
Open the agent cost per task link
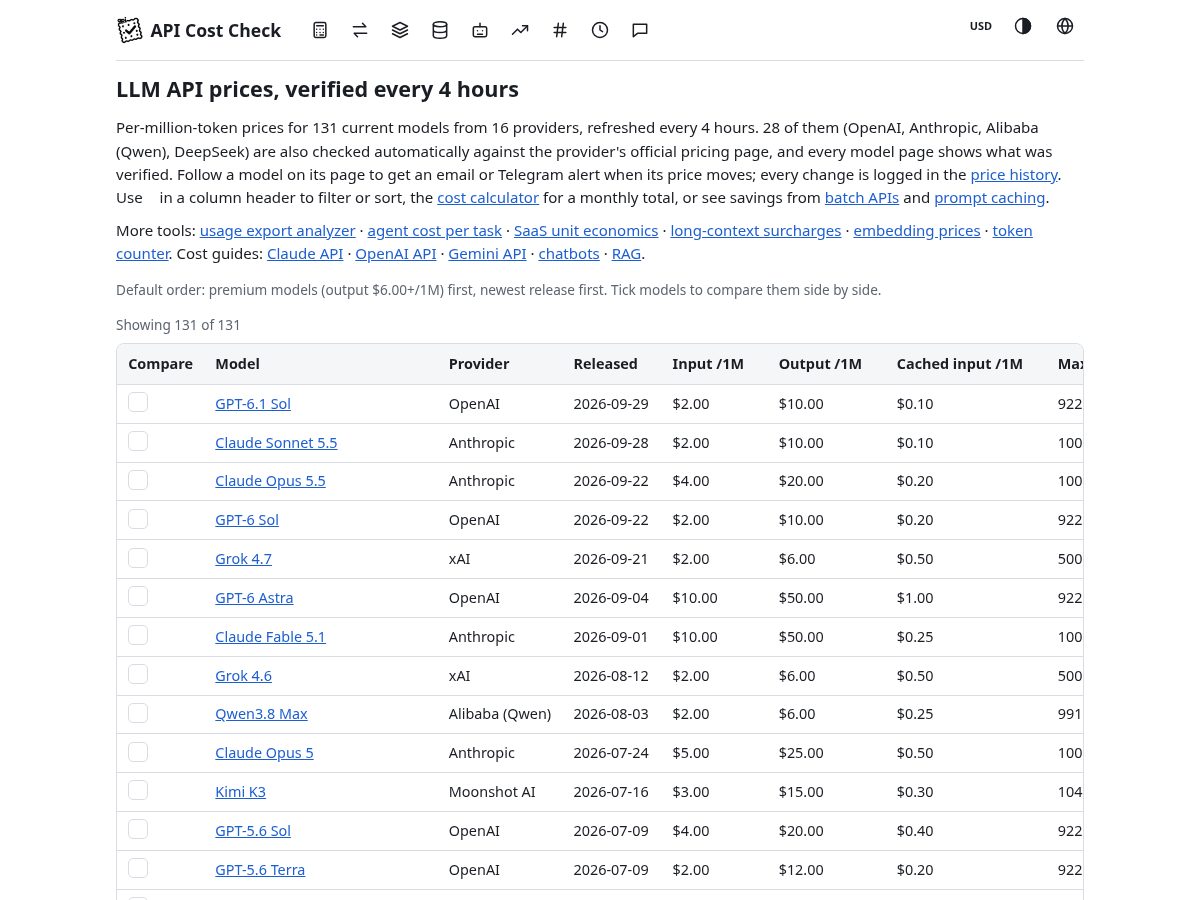(435, 231)
